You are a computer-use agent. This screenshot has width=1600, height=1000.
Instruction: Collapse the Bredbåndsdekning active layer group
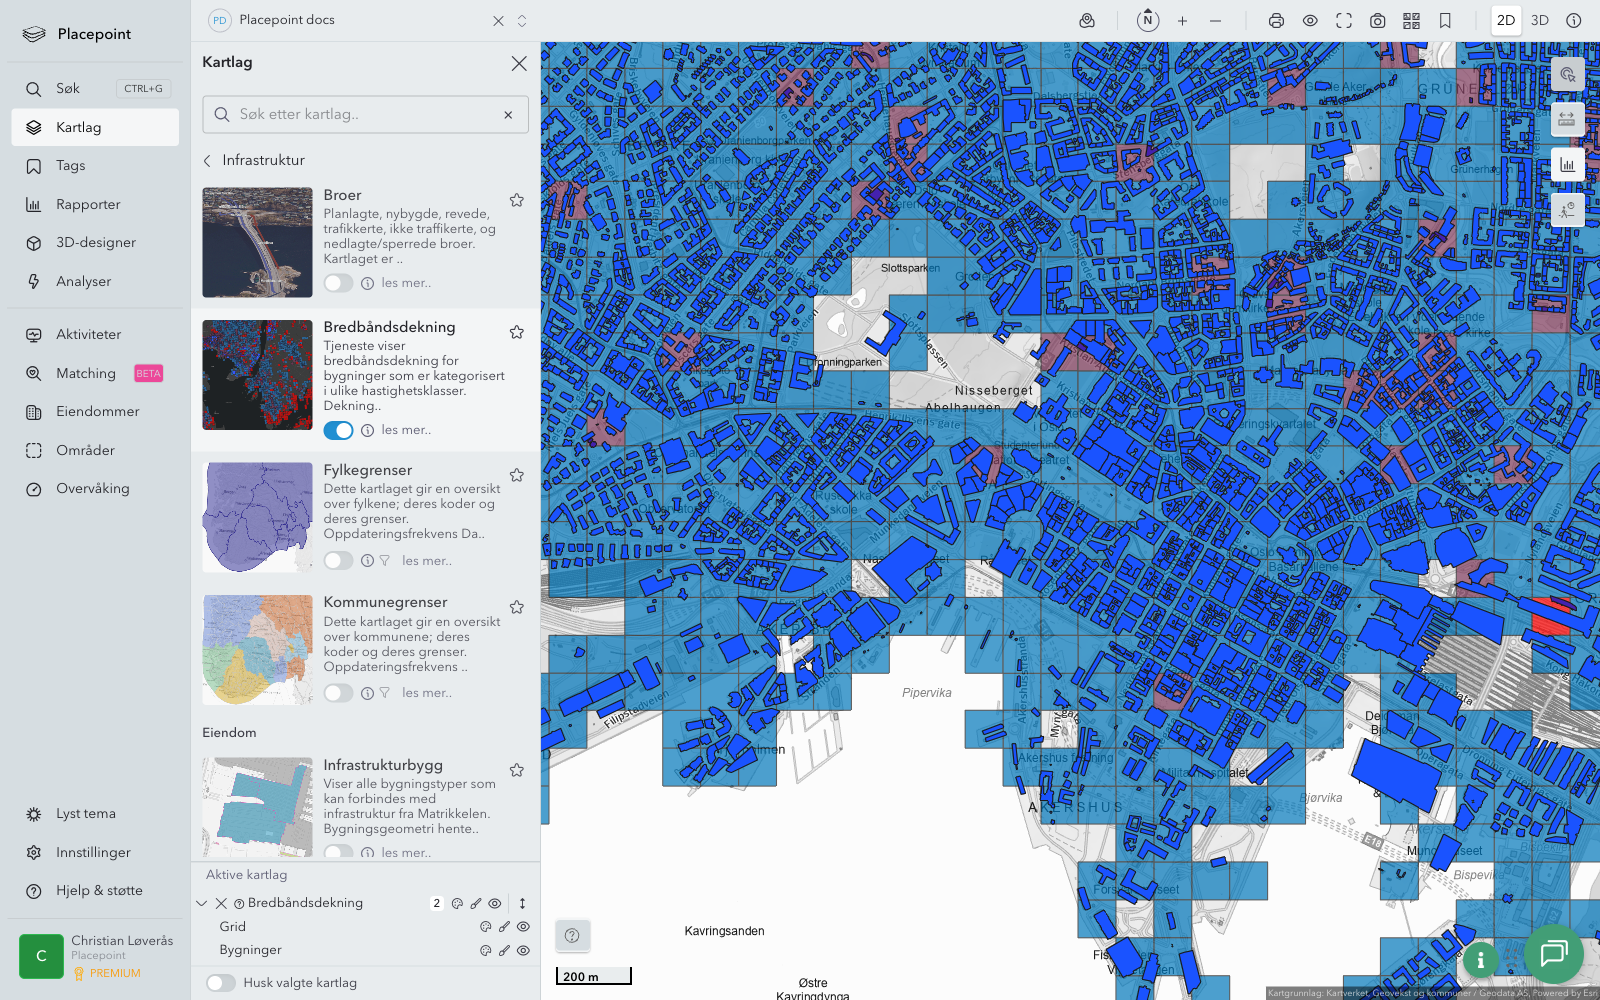[x=202, y=903]
